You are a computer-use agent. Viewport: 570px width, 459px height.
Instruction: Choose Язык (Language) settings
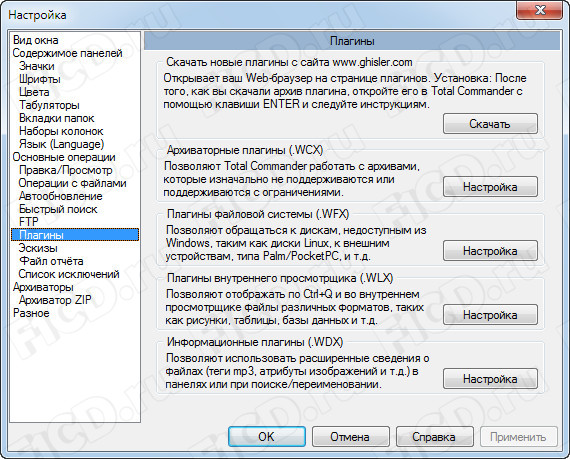pyautogui.click(x=61, y=144)
